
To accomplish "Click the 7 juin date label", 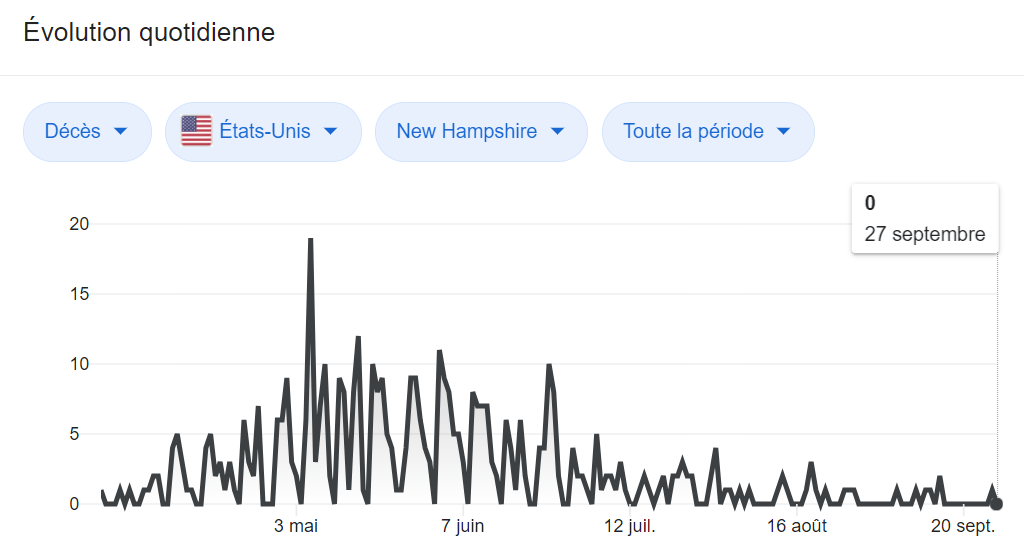I will (x=462, y=526).
